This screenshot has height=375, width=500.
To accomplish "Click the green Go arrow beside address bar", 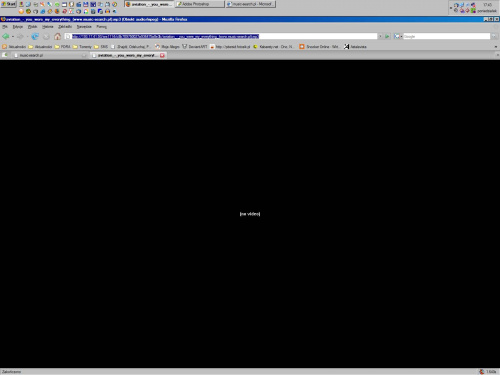I will click(x=387, y=36).
